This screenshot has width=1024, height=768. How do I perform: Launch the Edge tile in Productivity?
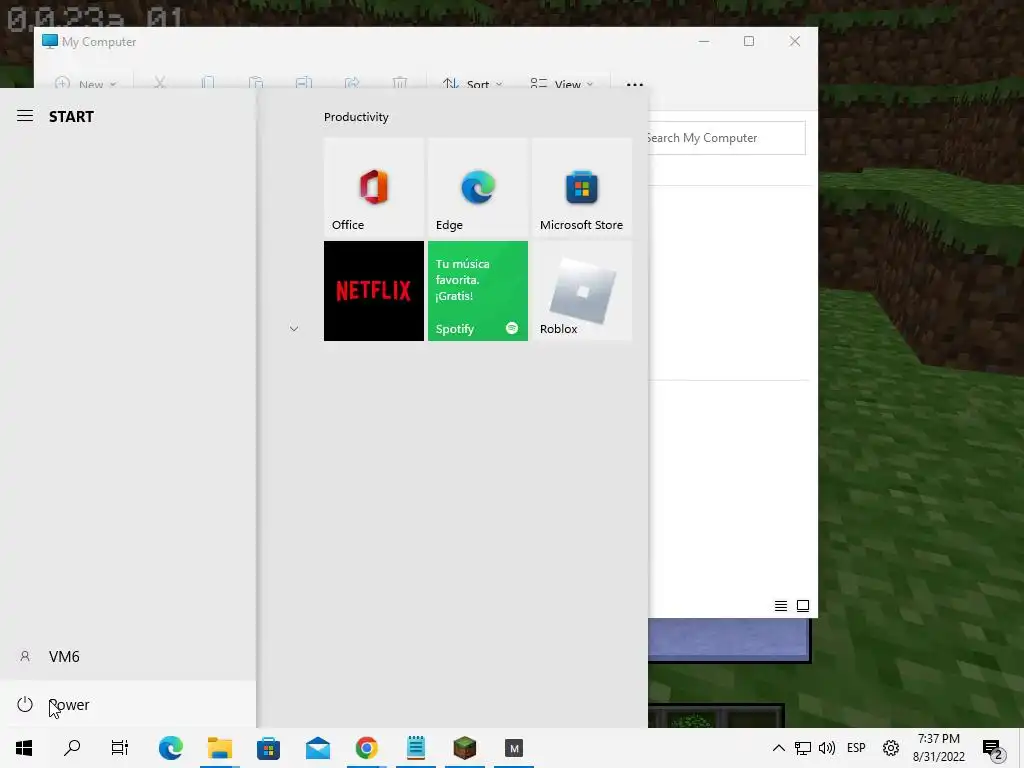(x=477, y=187)
